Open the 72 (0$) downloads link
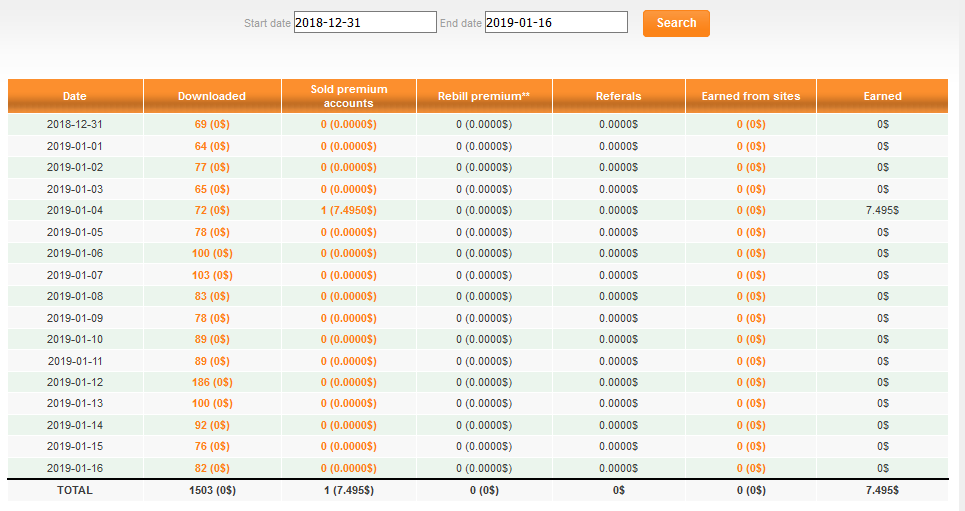Viewport: 965px width, 511px height. coord(212,211)
